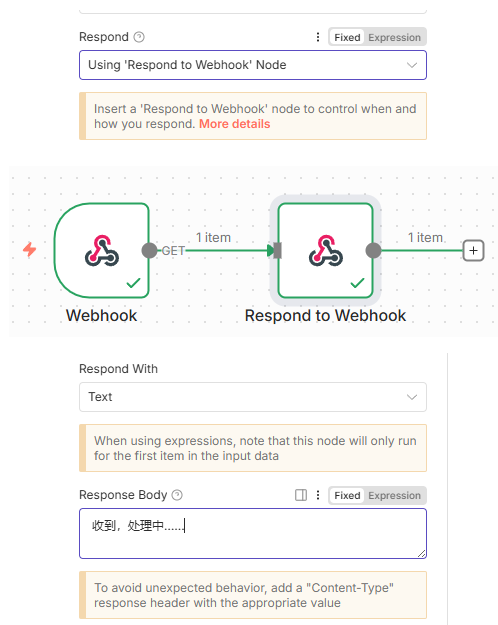Set Response Body to Fixed mode
The height and width of the screenshot is (625, 498).
pyautogui.click(x=347, y=495)
